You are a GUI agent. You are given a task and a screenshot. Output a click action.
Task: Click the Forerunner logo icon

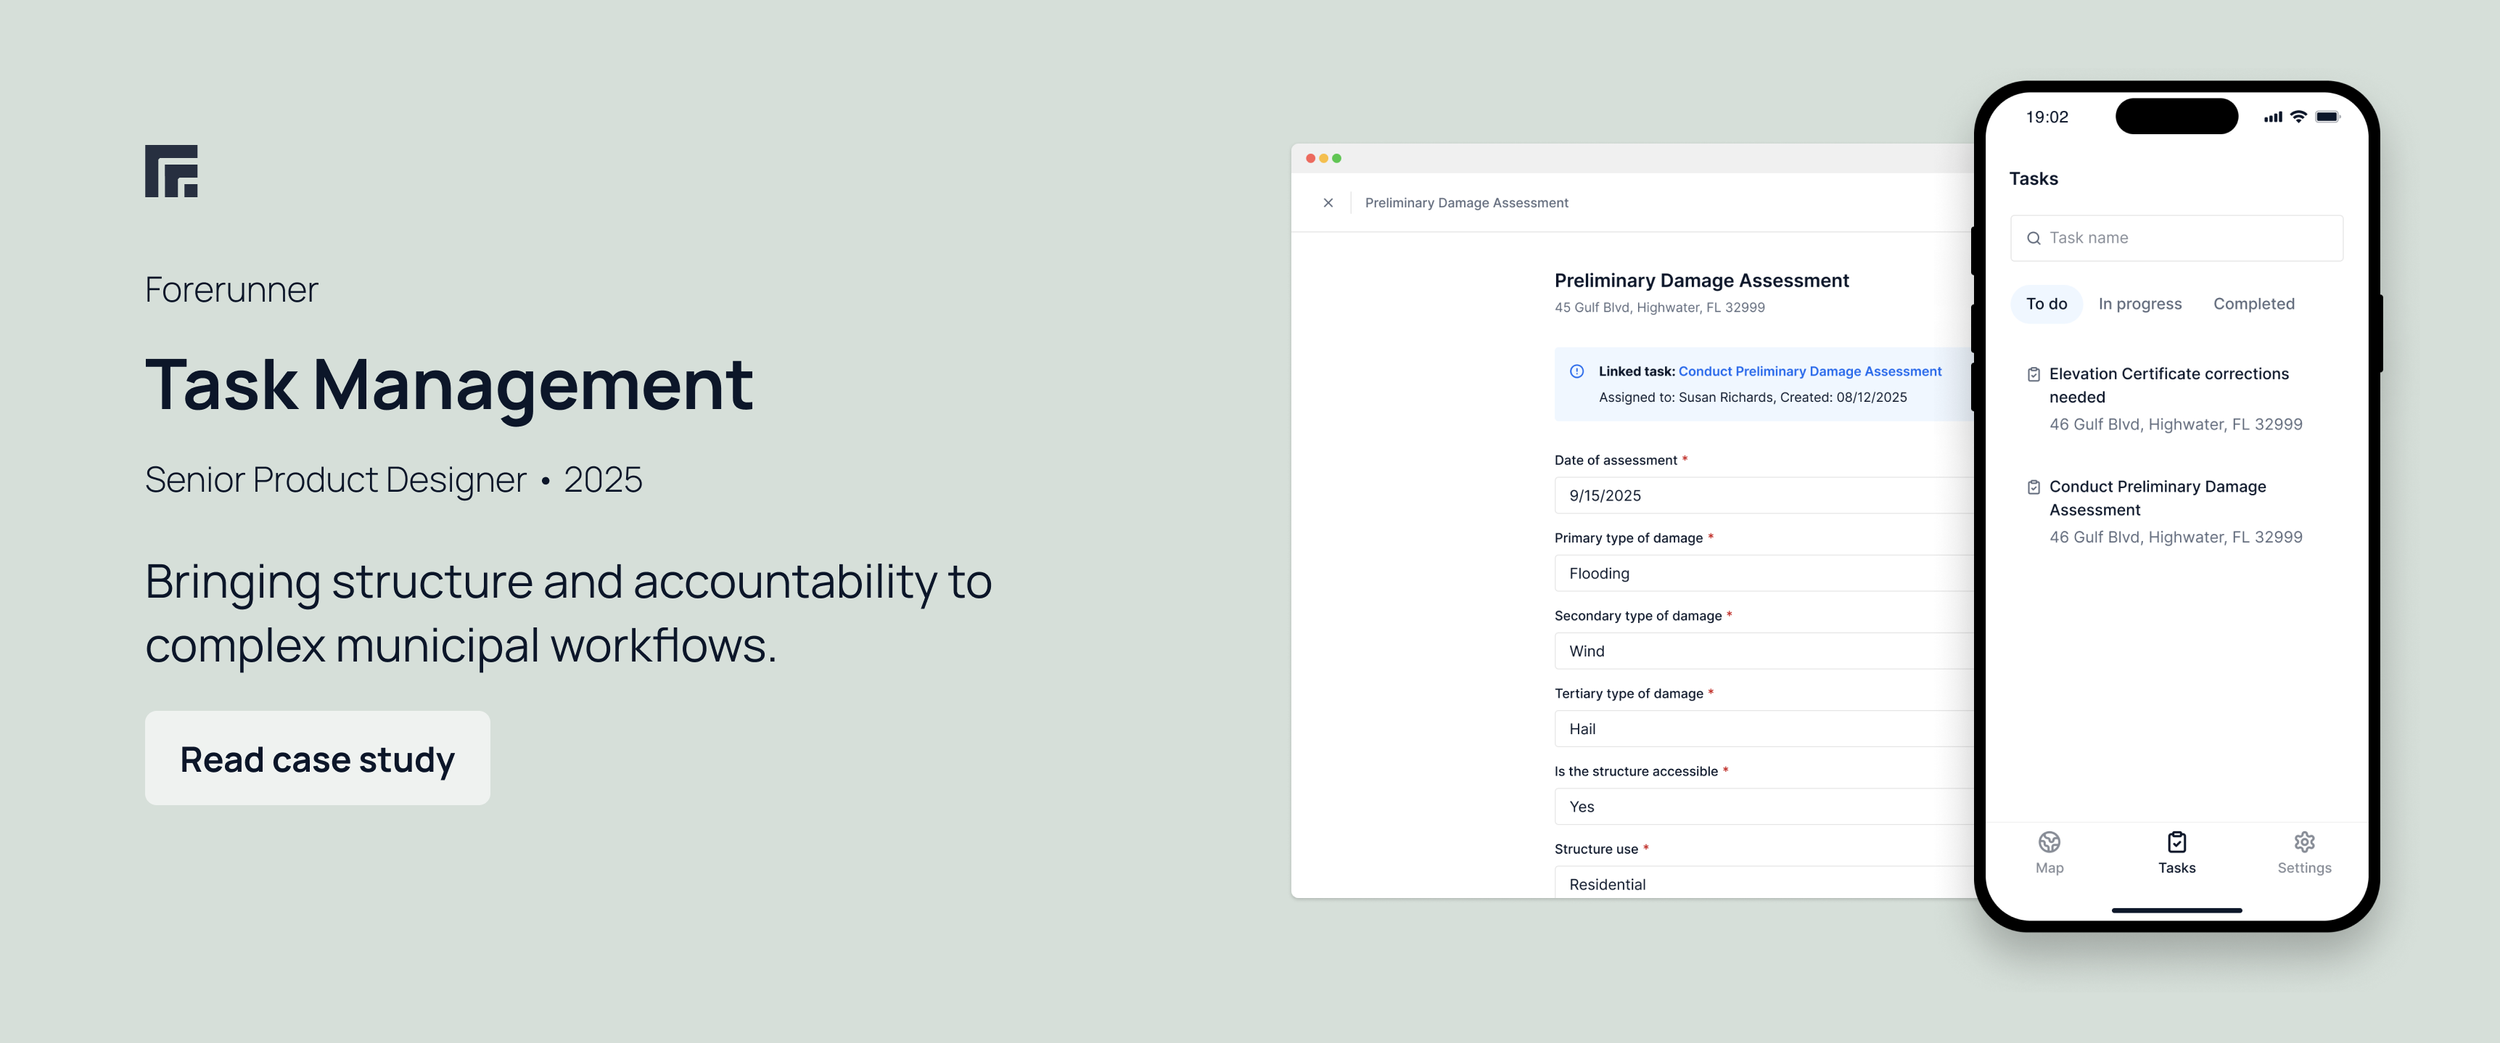(x=171, y=171)
